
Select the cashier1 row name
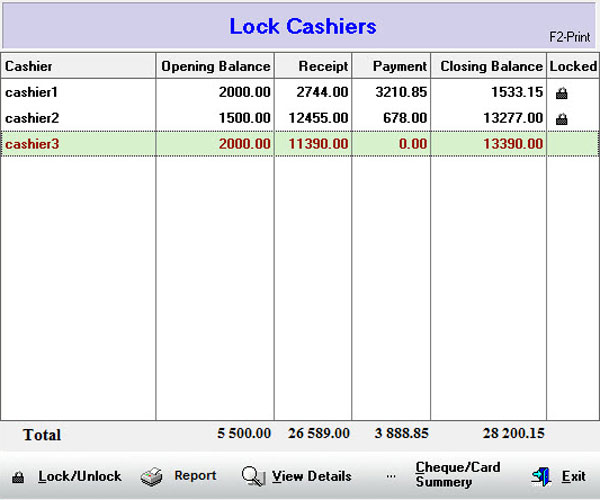pos(32,92)
